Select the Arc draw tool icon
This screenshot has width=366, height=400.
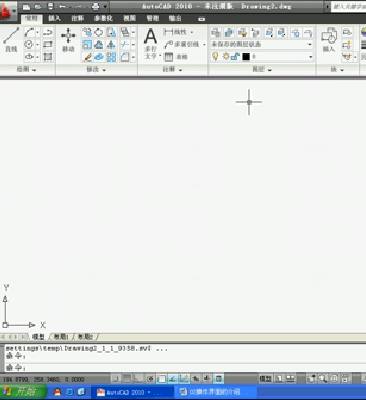[x=29, y=32]
